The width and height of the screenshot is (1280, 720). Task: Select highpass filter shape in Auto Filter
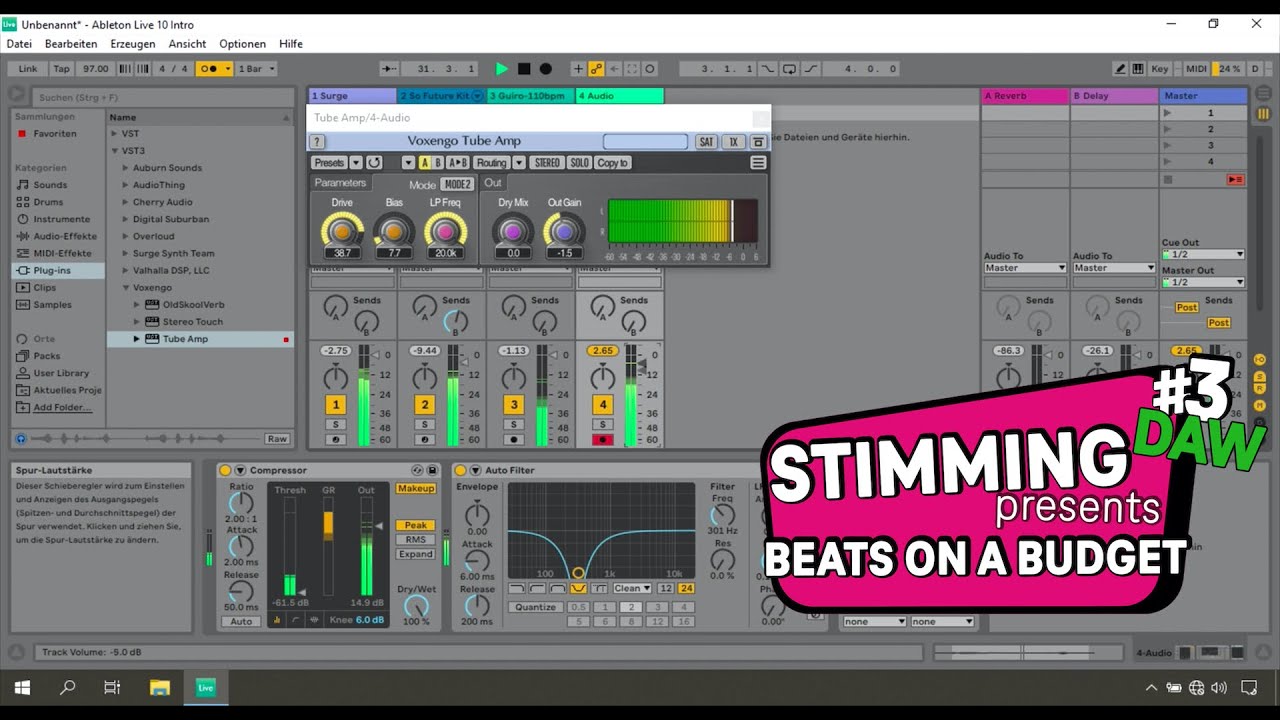[x=537, y=588]
